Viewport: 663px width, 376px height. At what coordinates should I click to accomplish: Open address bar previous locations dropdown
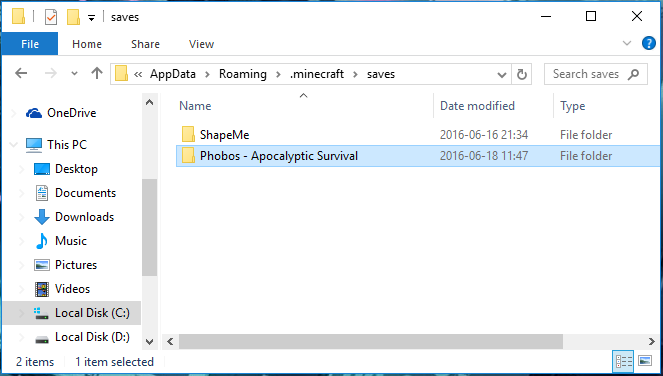(x=502, y=75)
